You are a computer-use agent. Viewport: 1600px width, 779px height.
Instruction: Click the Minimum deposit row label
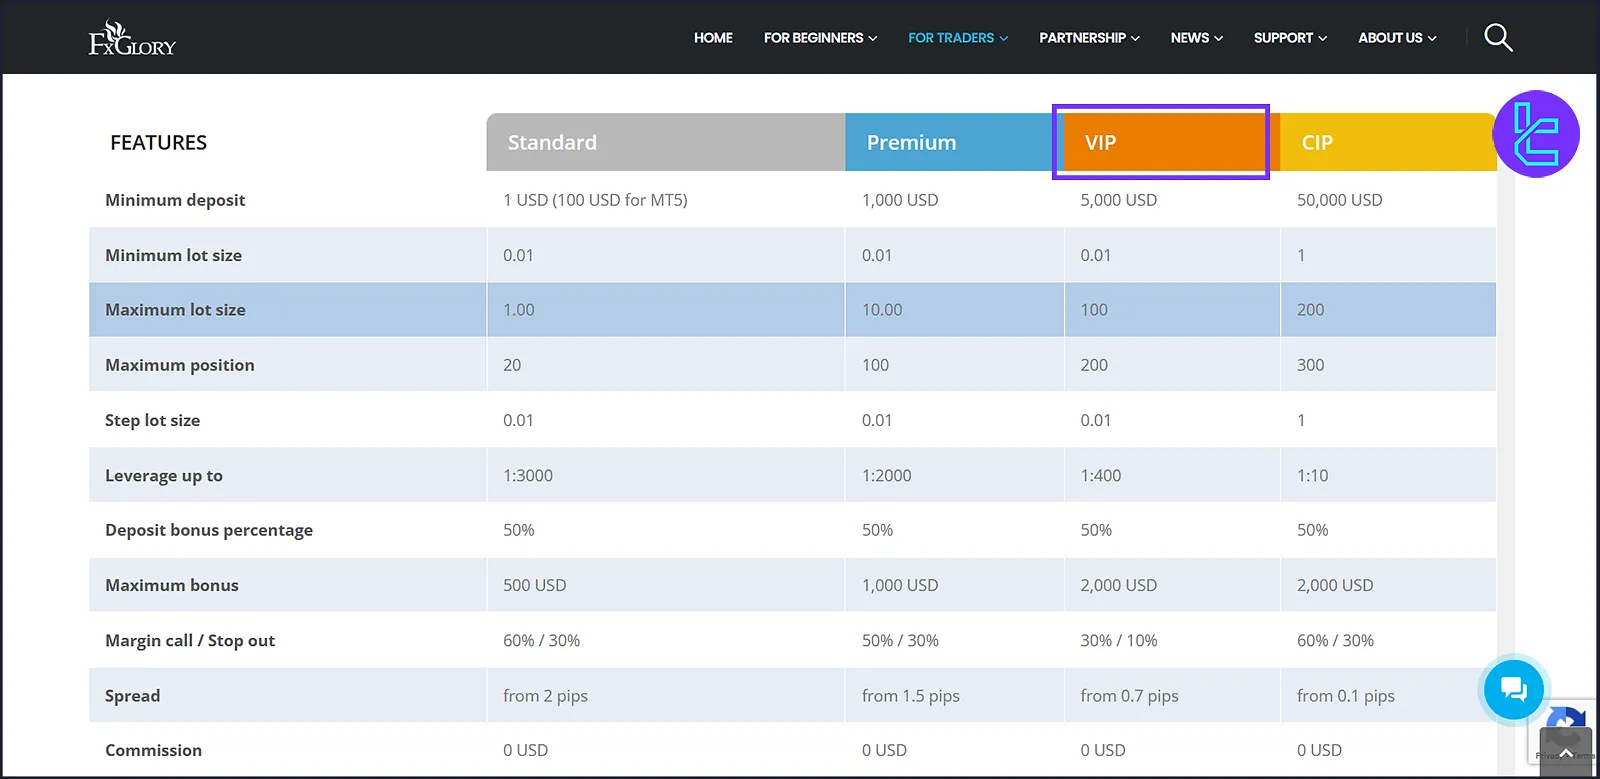click(x=175, y=200)
